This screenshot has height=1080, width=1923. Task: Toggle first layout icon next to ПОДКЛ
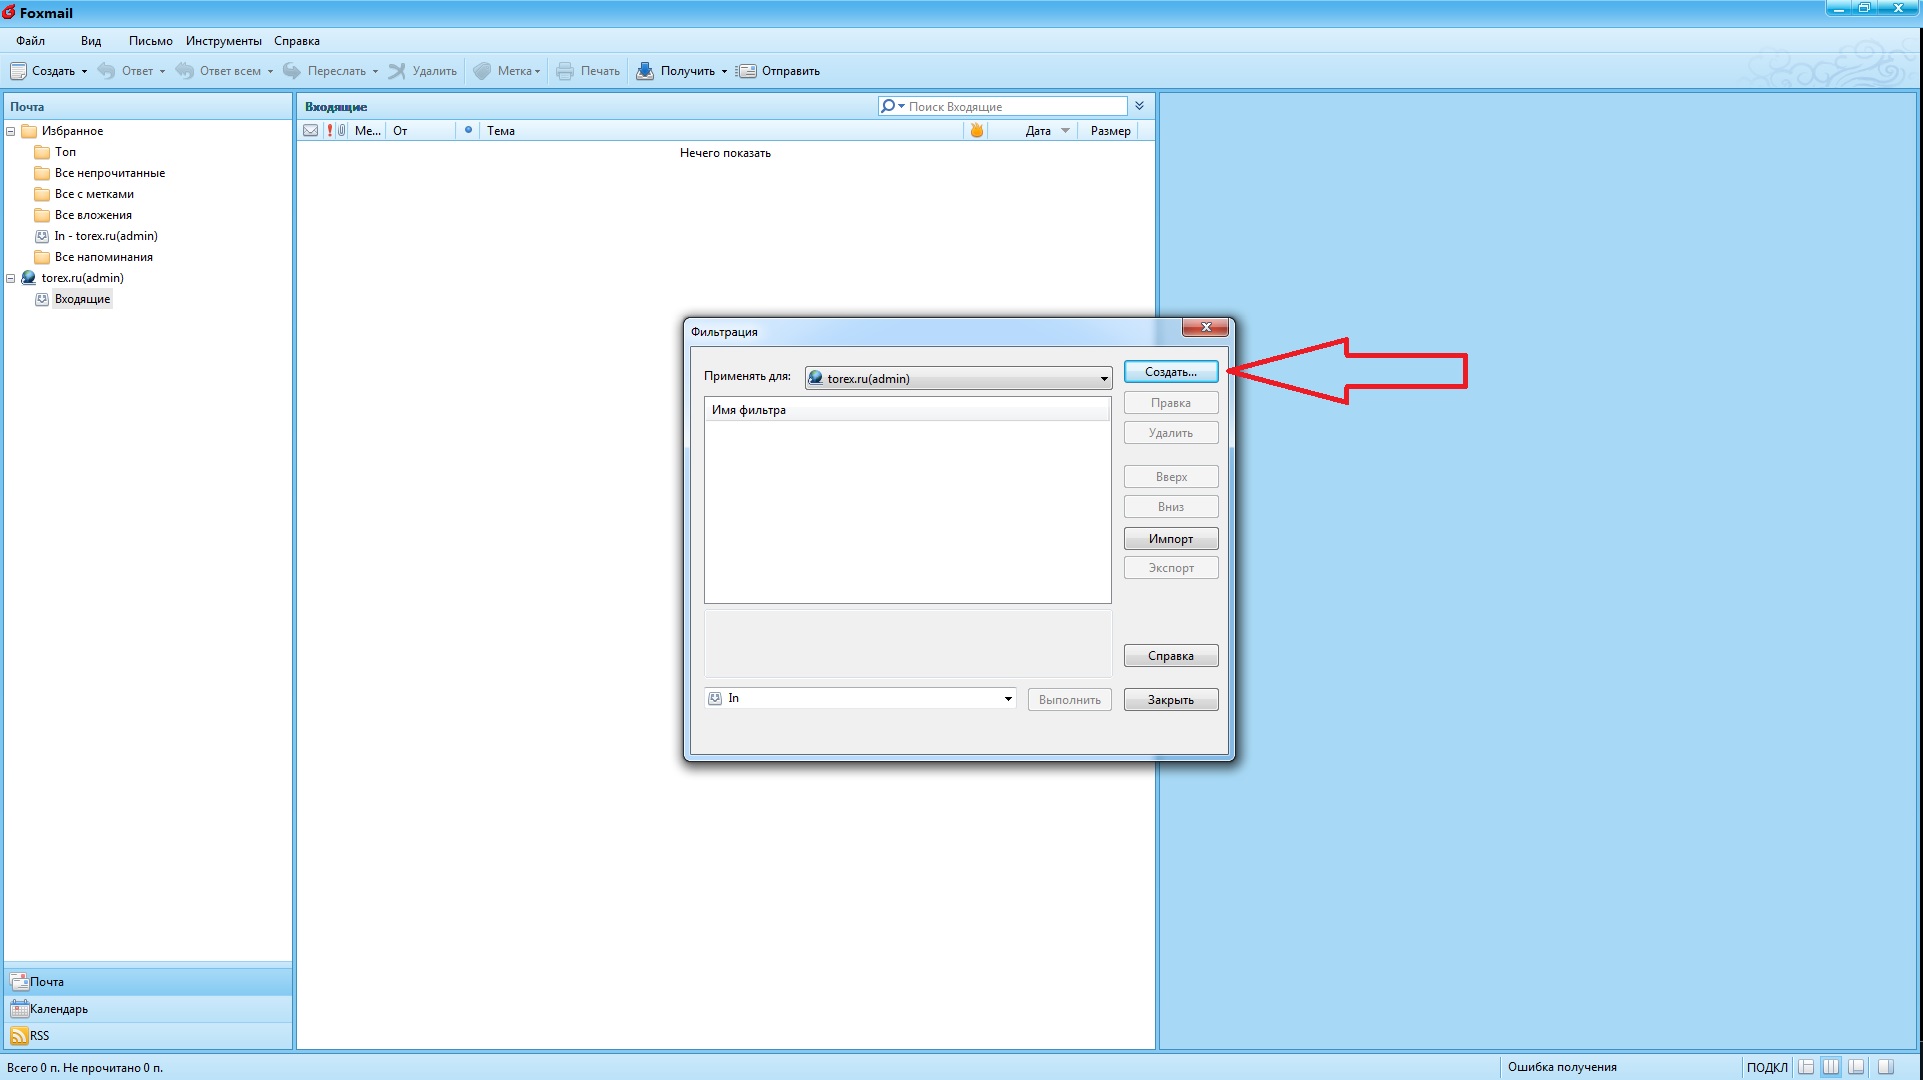(1807, 1067)
